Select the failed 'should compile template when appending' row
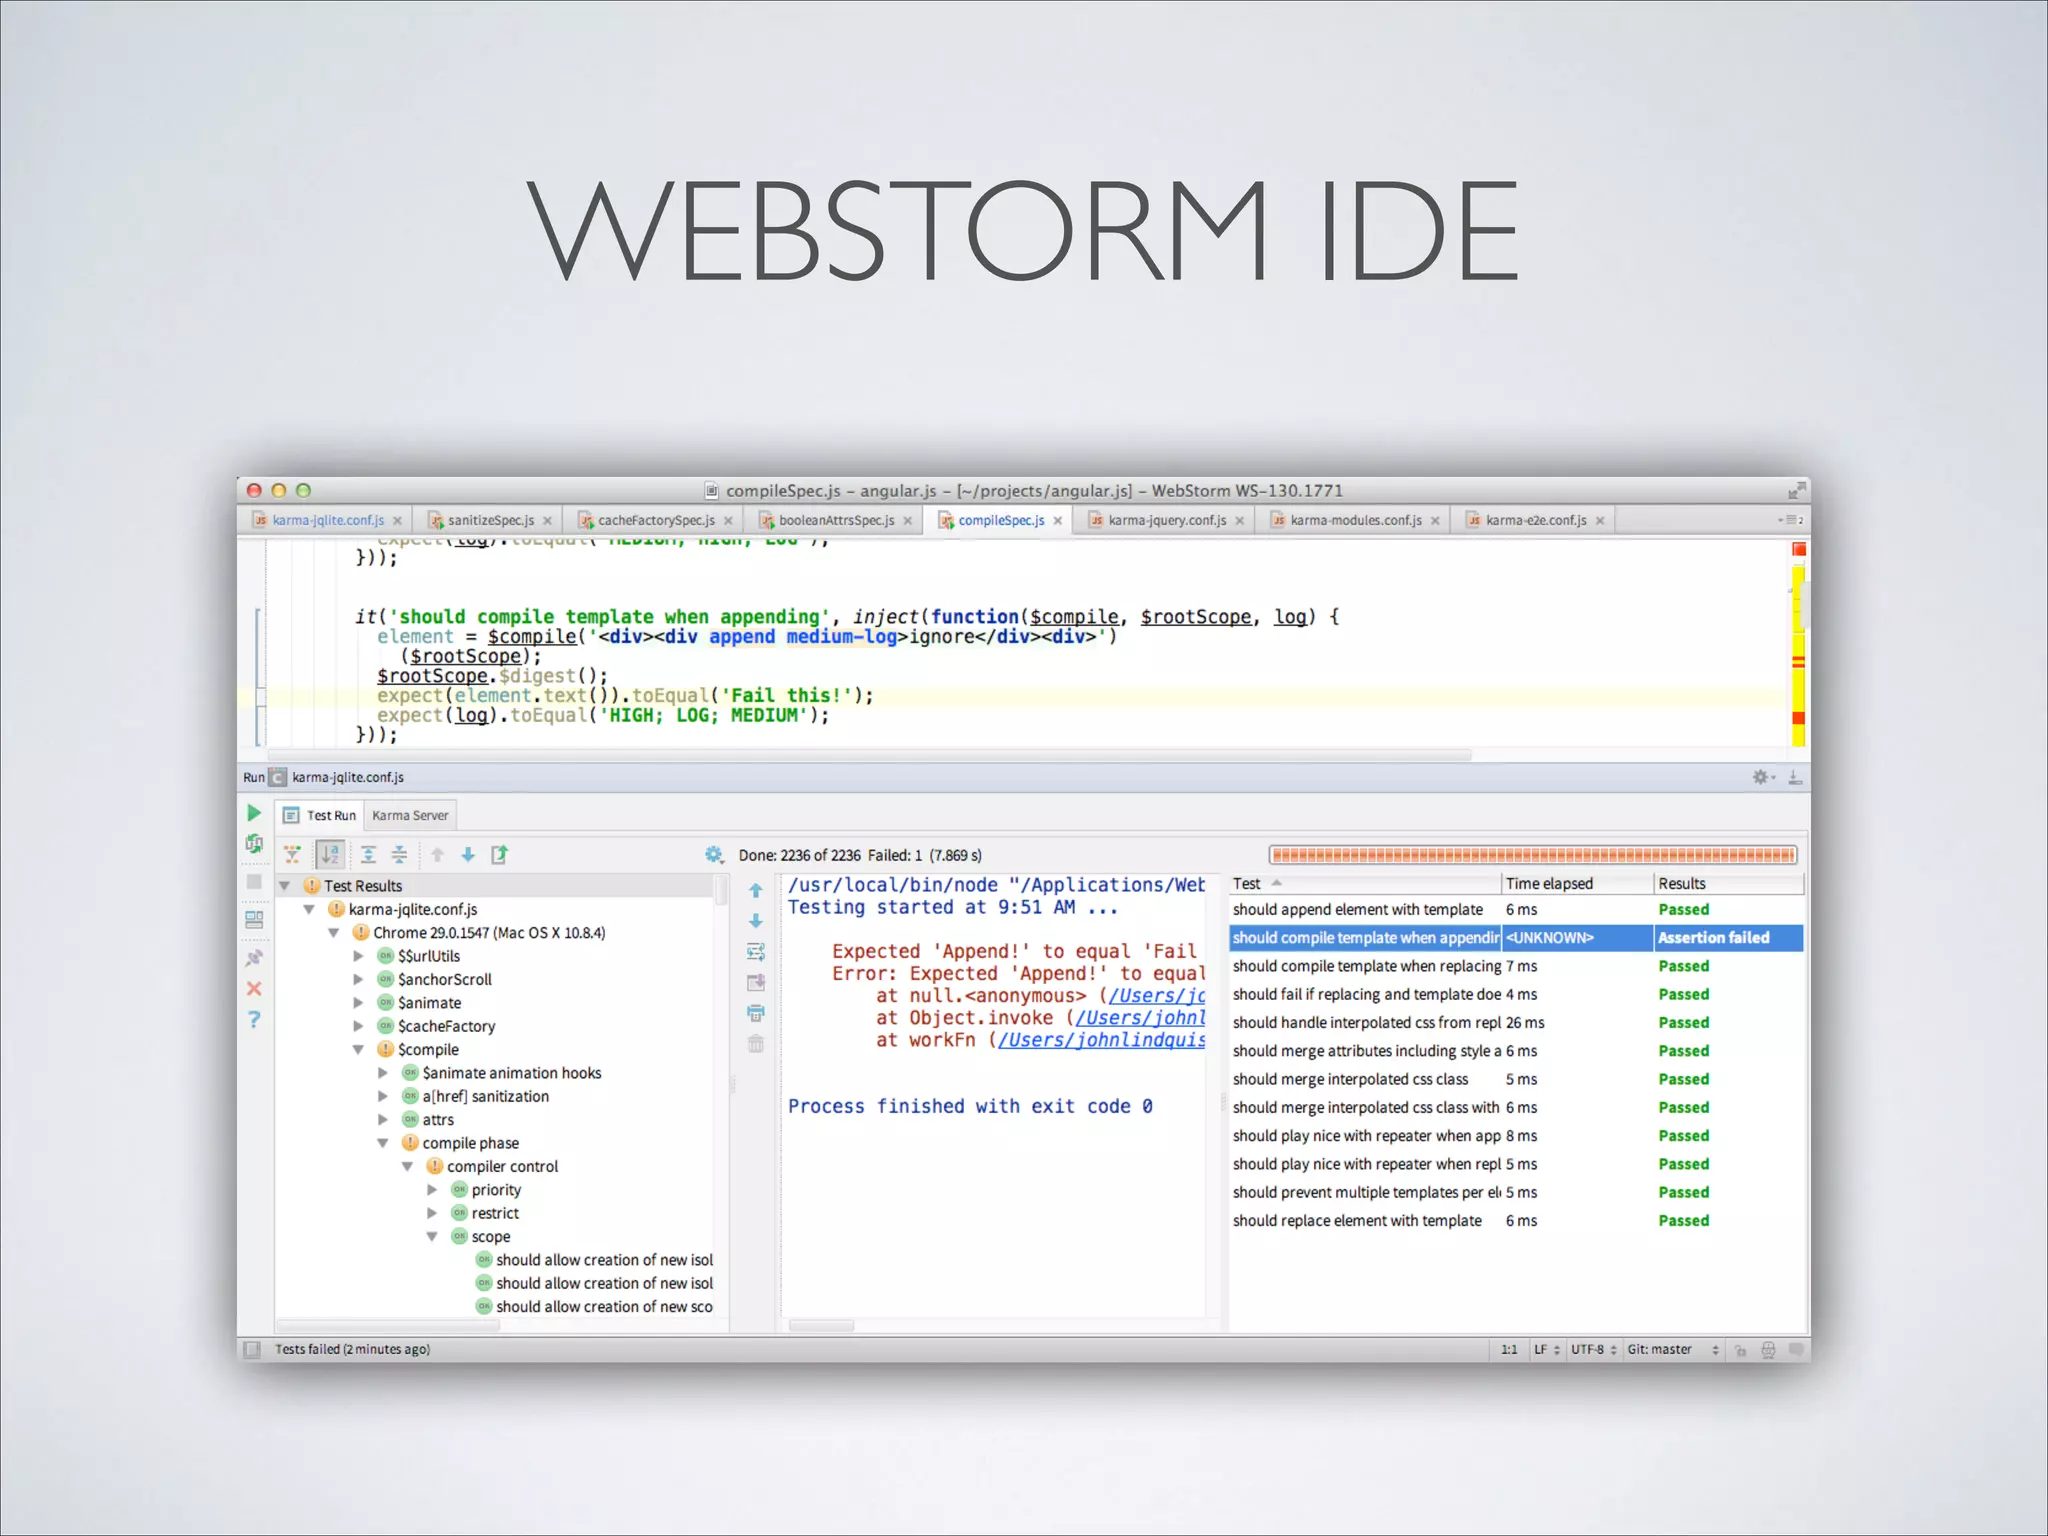 [x=1516, y=938]
